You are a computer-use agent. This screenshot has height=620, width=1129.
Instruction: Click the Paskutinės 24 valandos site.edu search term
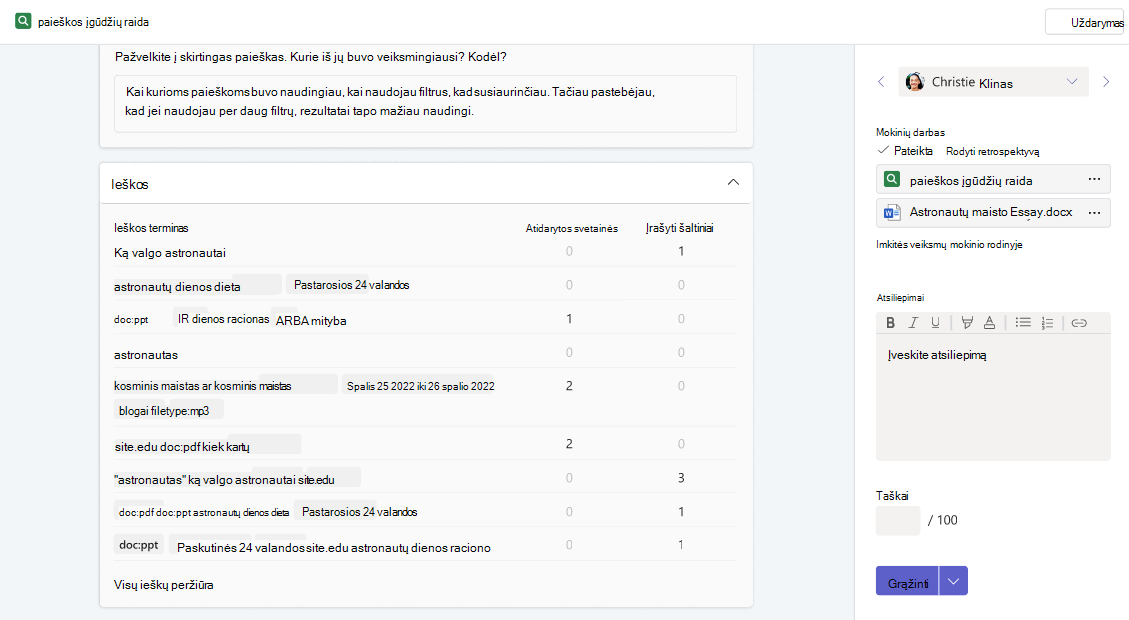pos(333,548)
